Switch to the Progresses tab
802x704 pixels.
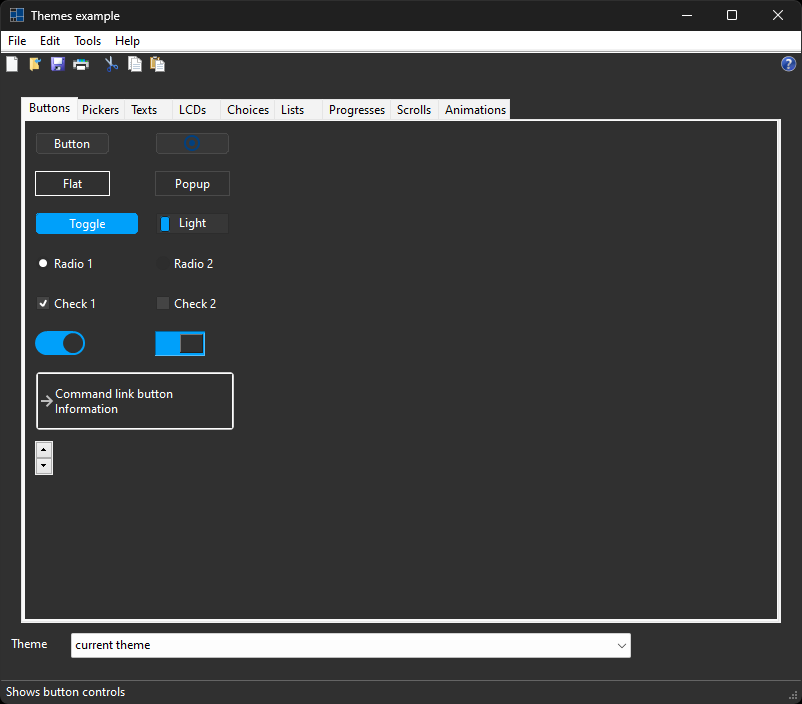point(356,110)
